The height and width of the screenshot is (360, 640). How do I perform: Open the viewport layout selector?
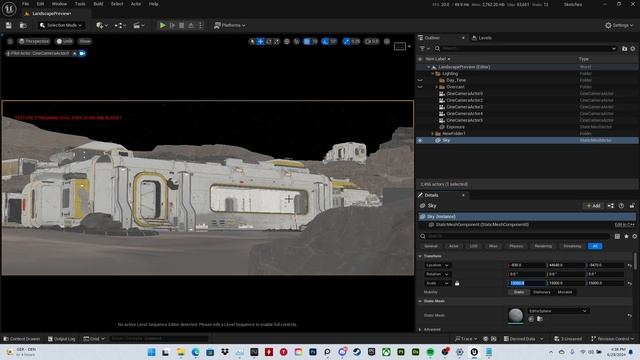(x=402, y=46)
